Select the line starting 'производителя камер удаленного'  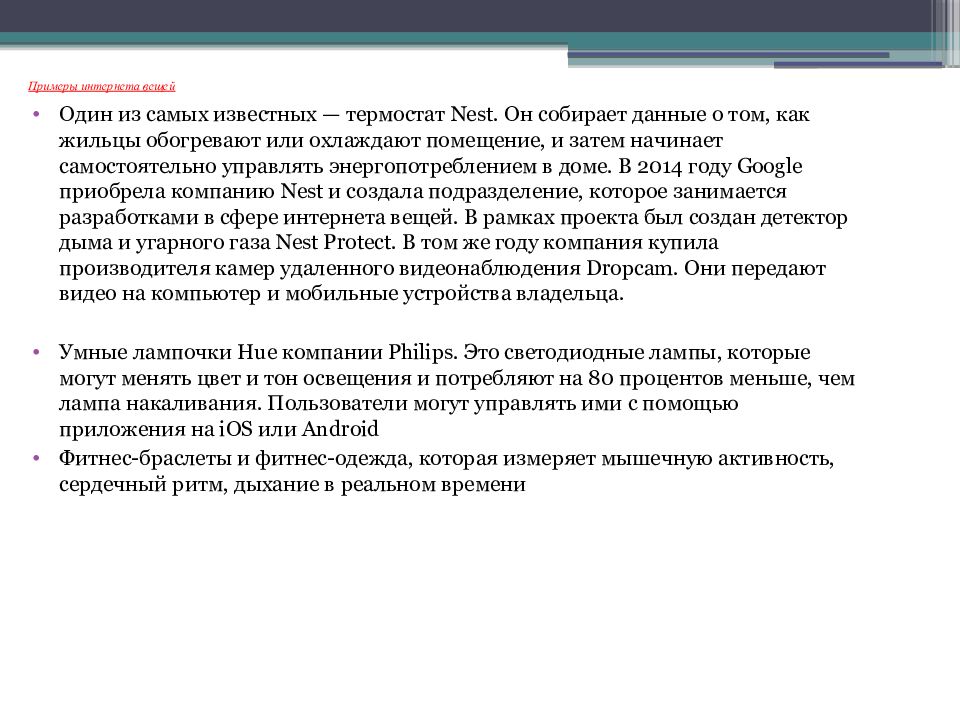pos(442,268)
